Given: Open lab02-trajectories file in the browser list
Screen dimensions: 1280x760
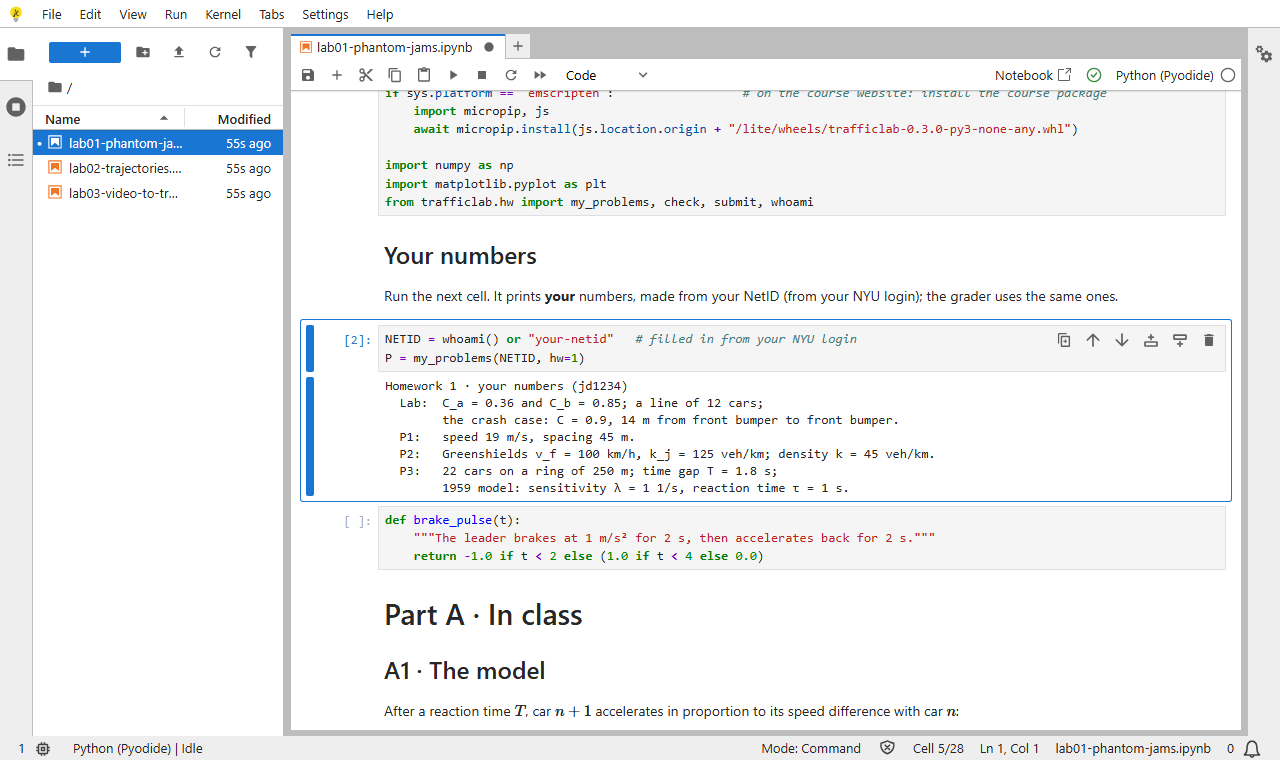Looking at the screenshot, I should point(159,168).
